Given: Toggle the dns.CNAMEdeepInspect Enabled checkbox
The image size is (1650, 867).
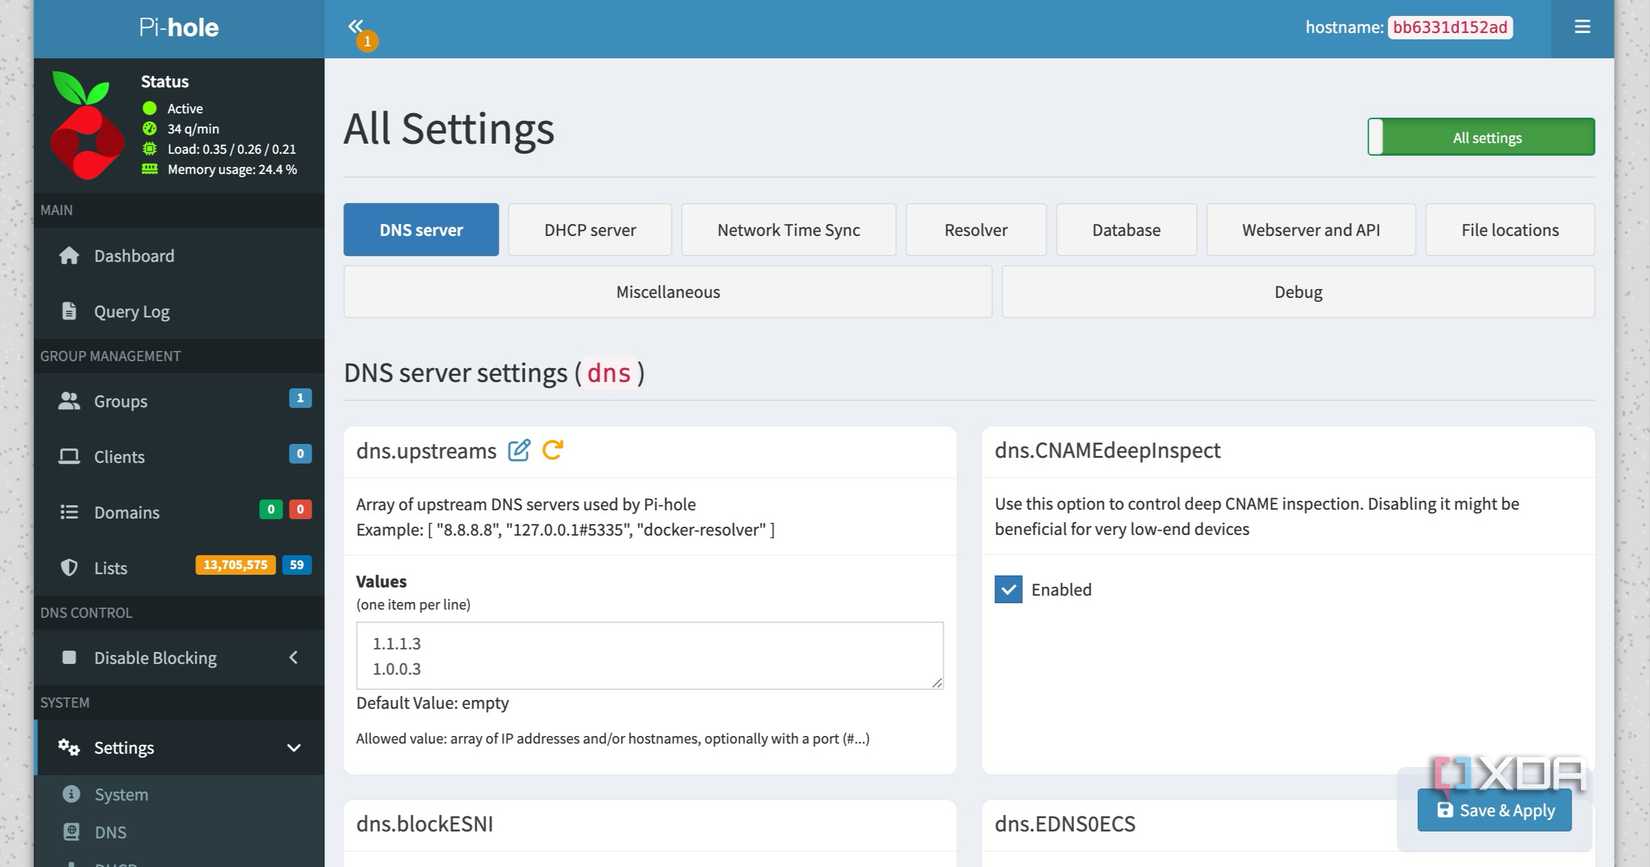Looking at the screenshot, I should pos(1008,590).
